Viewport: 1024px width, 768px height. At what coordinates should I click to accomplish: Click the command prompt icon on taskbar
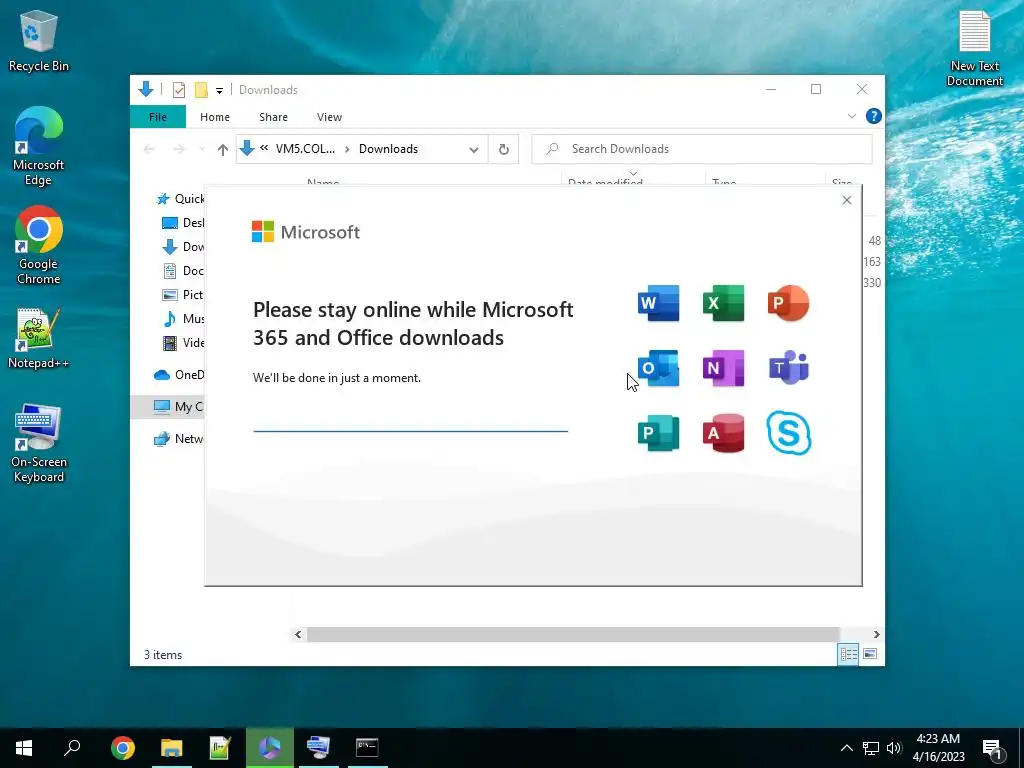coord(367,748)
